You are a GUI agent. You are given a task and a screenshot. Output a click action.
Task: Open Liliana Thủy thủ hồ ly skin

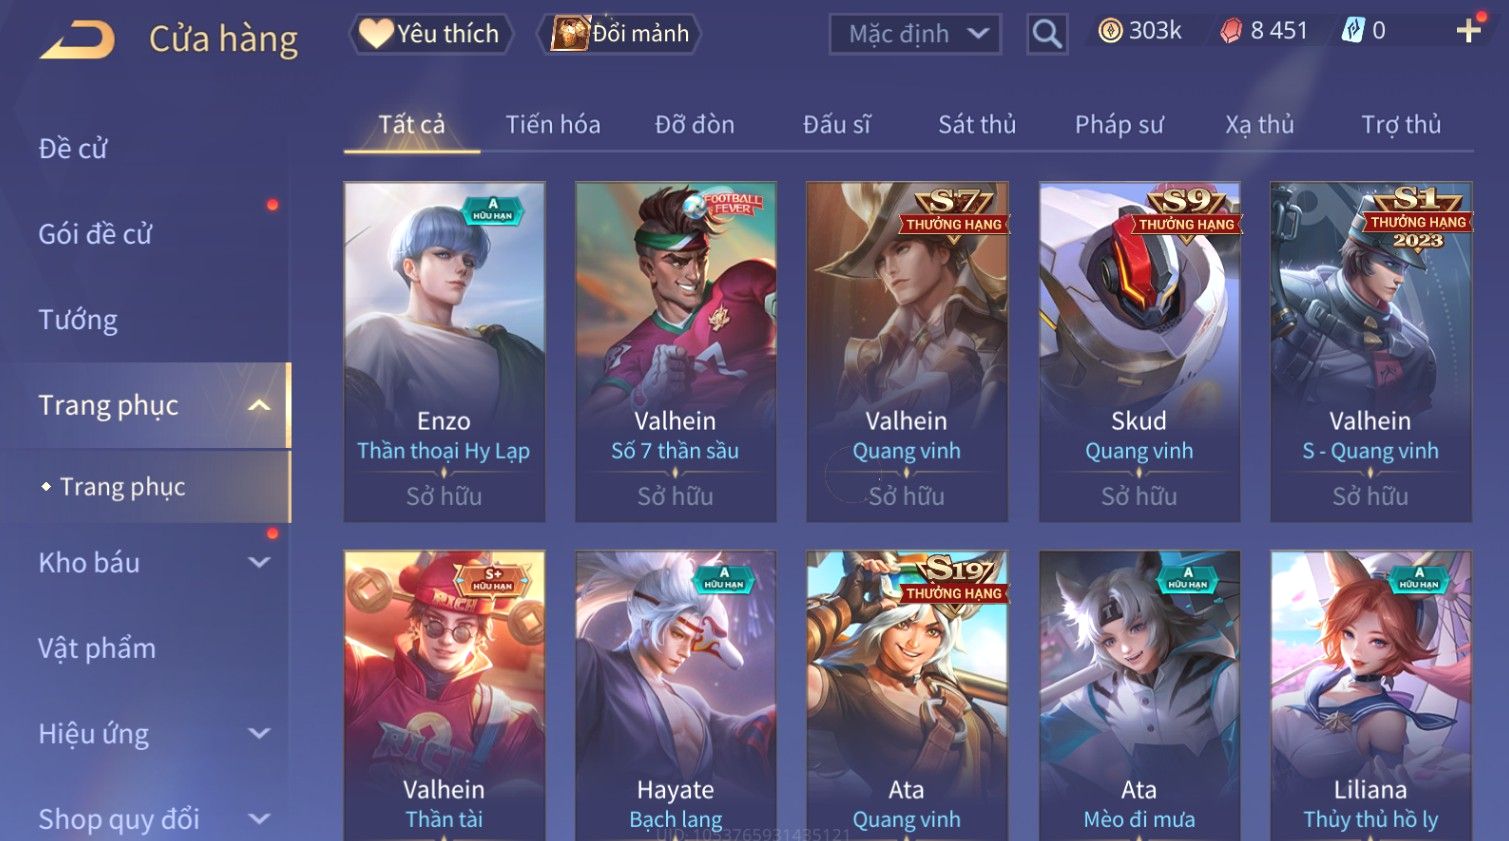tap(1371, 696)
